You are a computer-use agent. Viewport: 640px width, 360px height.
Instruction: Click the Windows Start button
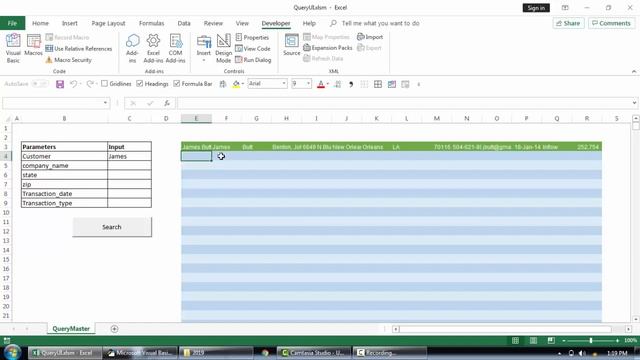pos(12,352)
